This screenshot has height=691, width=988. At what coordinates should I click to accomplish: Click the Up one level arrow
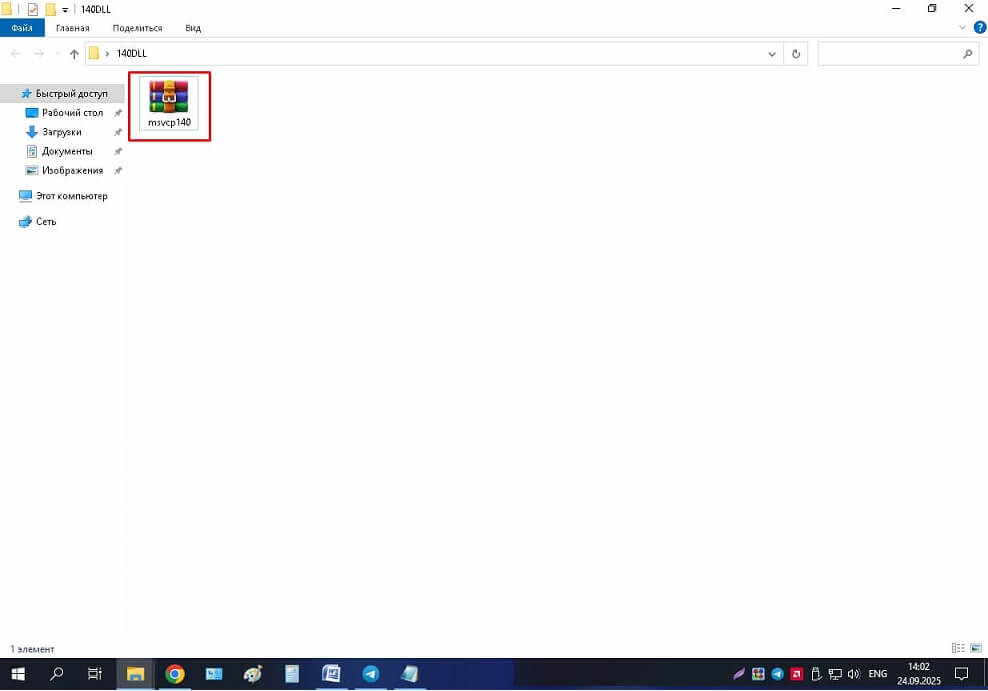click(x=74, y=54)
